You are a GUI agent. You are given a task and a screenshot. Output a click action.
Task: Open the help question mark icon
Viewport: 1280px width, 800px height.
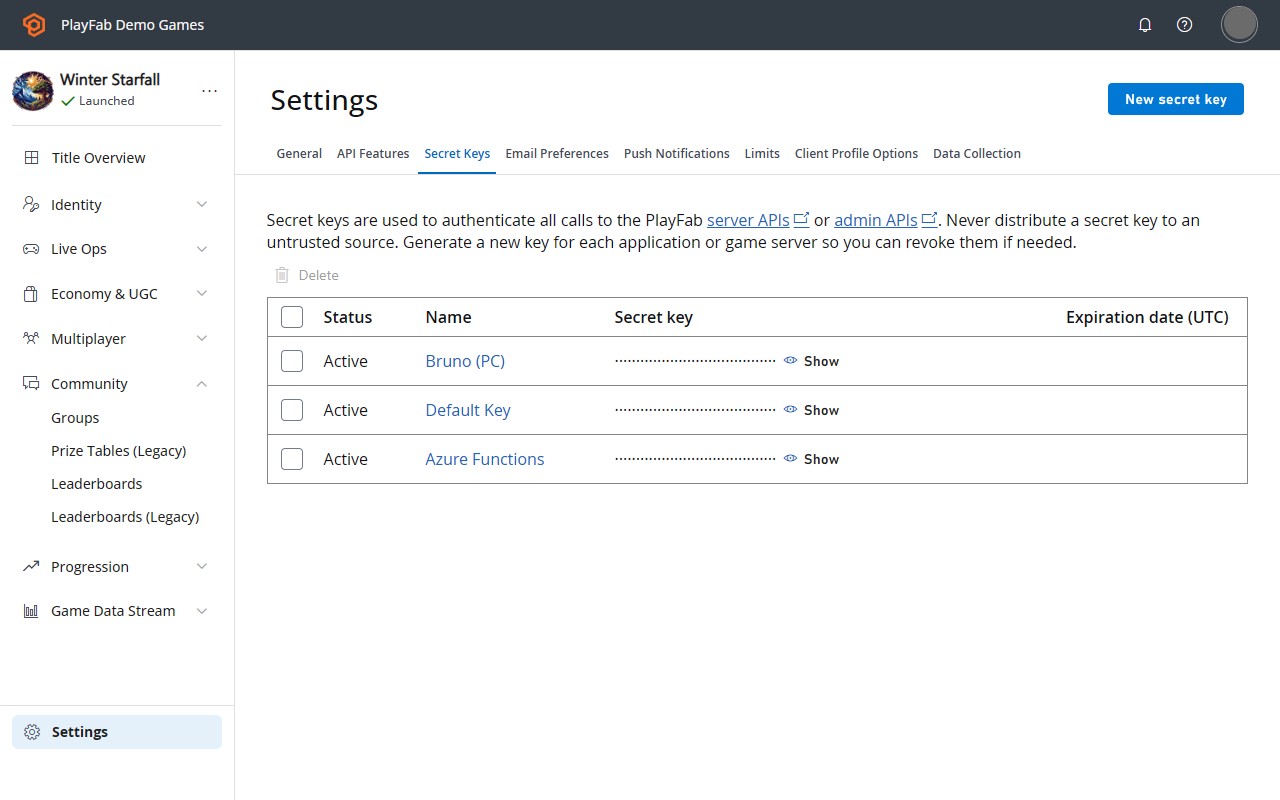click(1185, 25)
